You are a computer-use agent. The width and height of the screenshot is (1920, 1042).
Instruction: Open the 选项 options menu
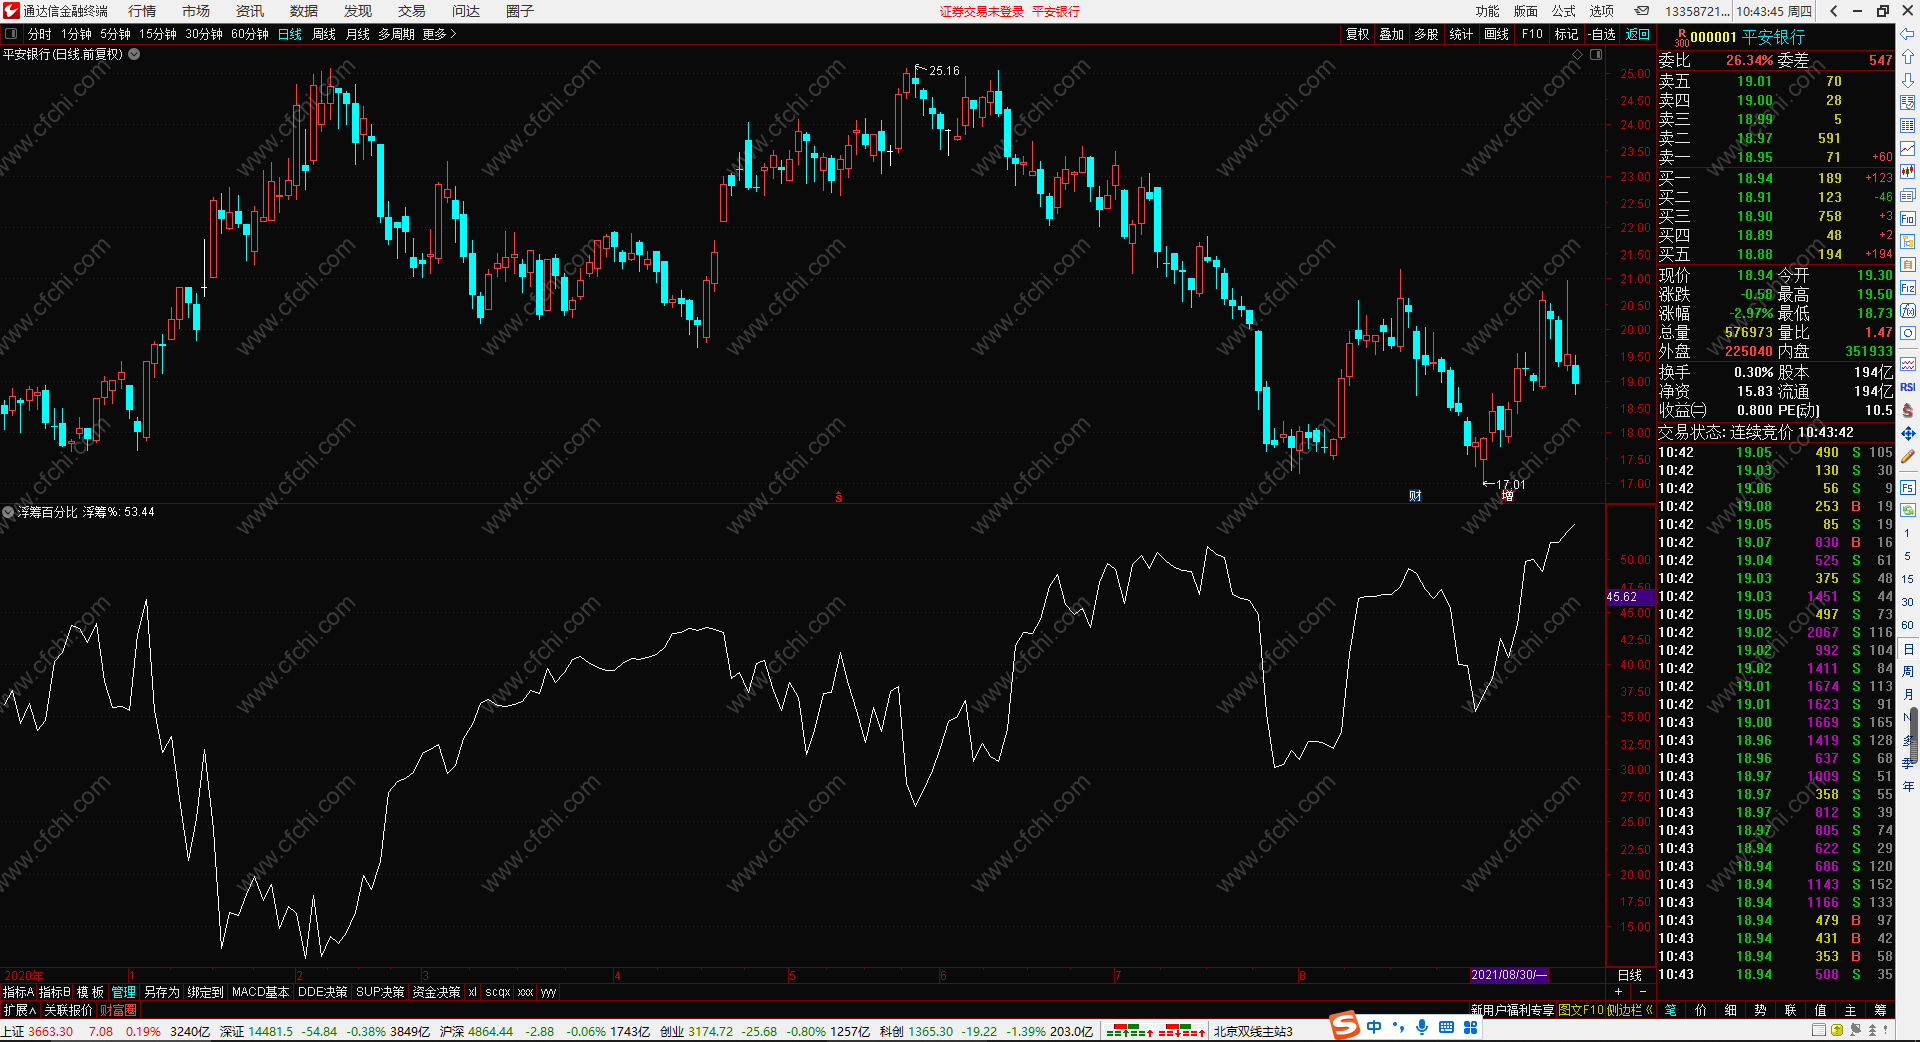(1602, 11)
